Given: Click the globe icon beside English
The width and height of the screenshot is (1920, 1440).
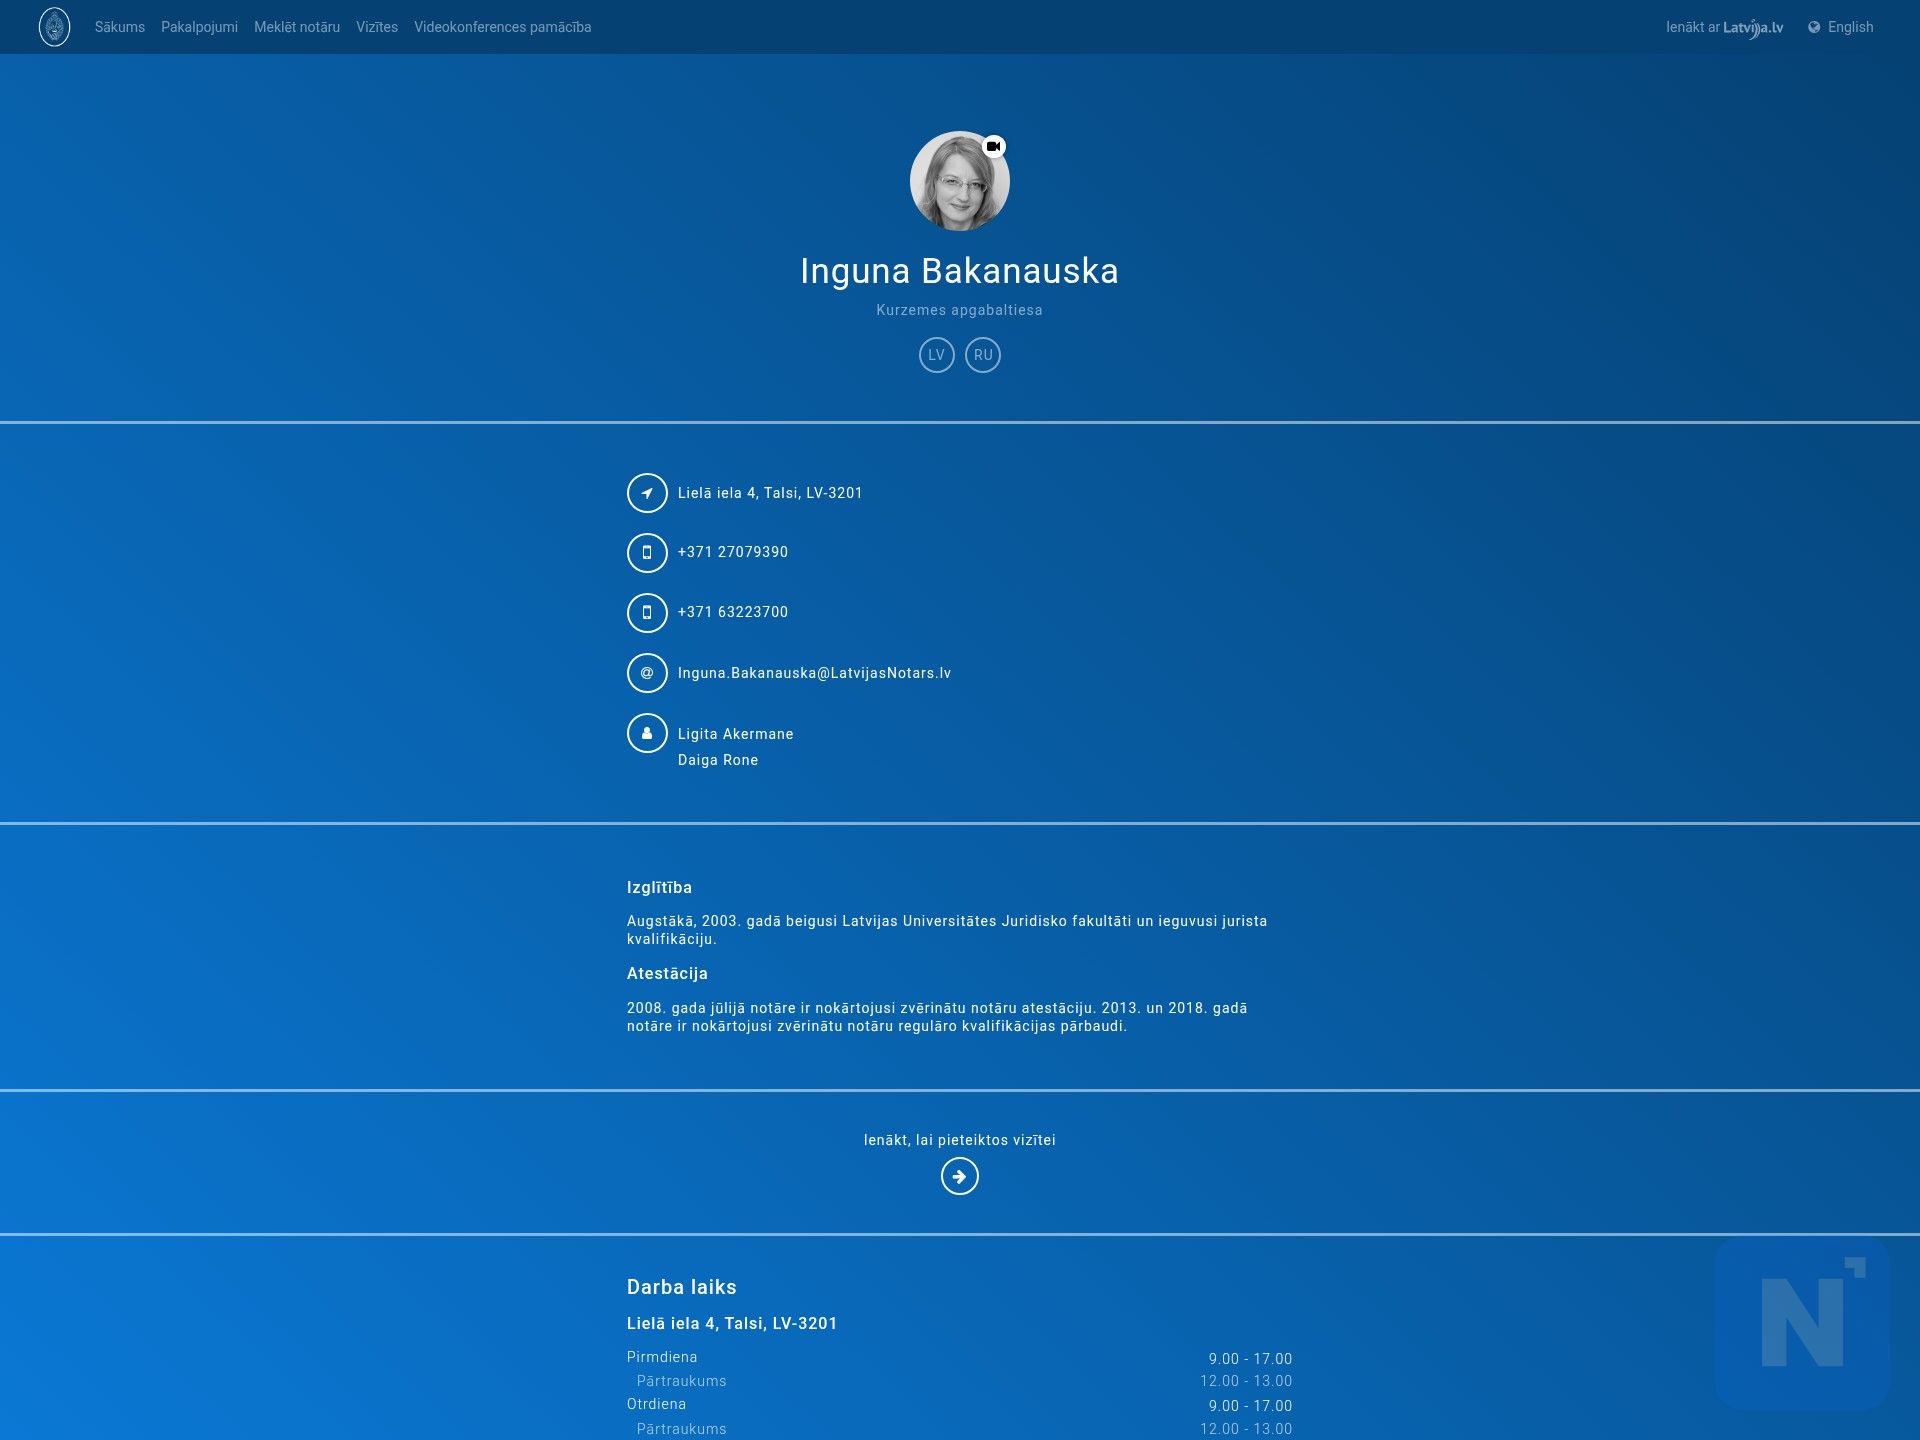Looking at the screenshot, I should pos(1814,27).
